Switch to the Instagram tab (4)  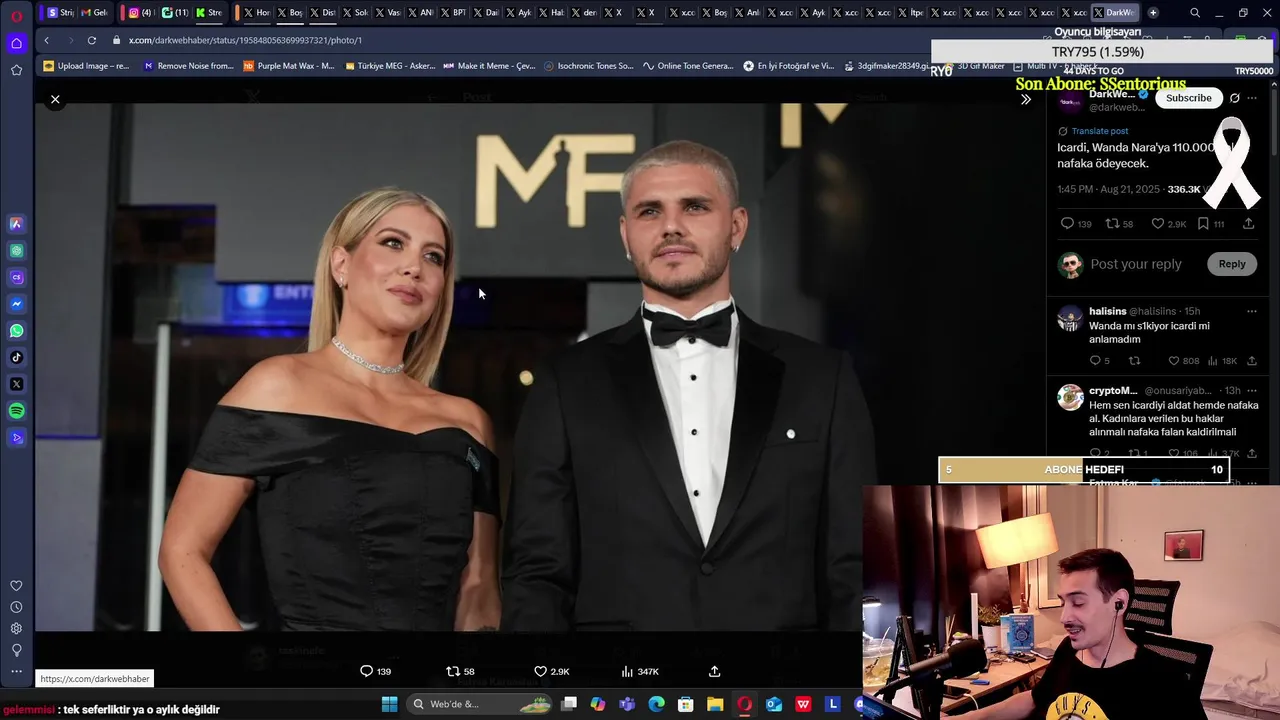(141, 13)
